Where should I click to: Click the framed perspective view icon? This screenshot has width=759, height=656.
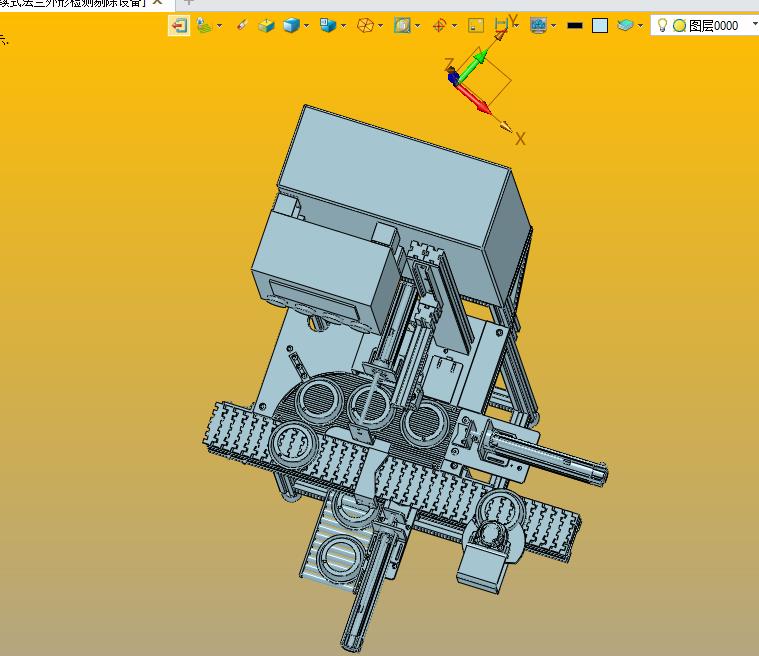402,25
